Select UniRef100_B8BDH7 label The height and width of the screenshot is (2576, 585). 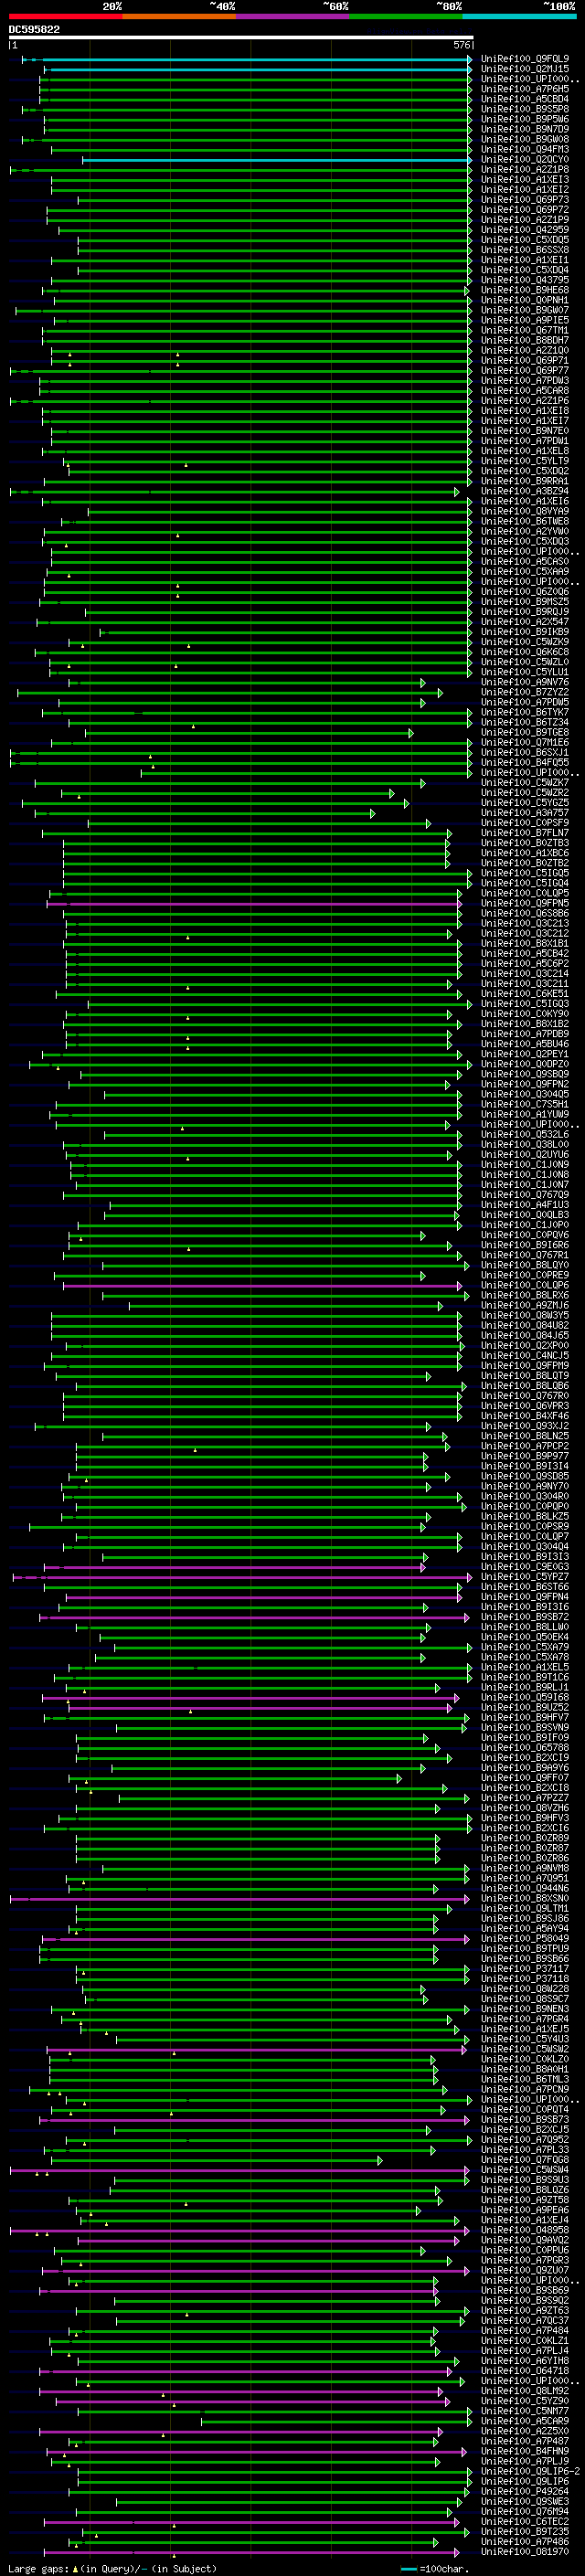click(525, 340)
